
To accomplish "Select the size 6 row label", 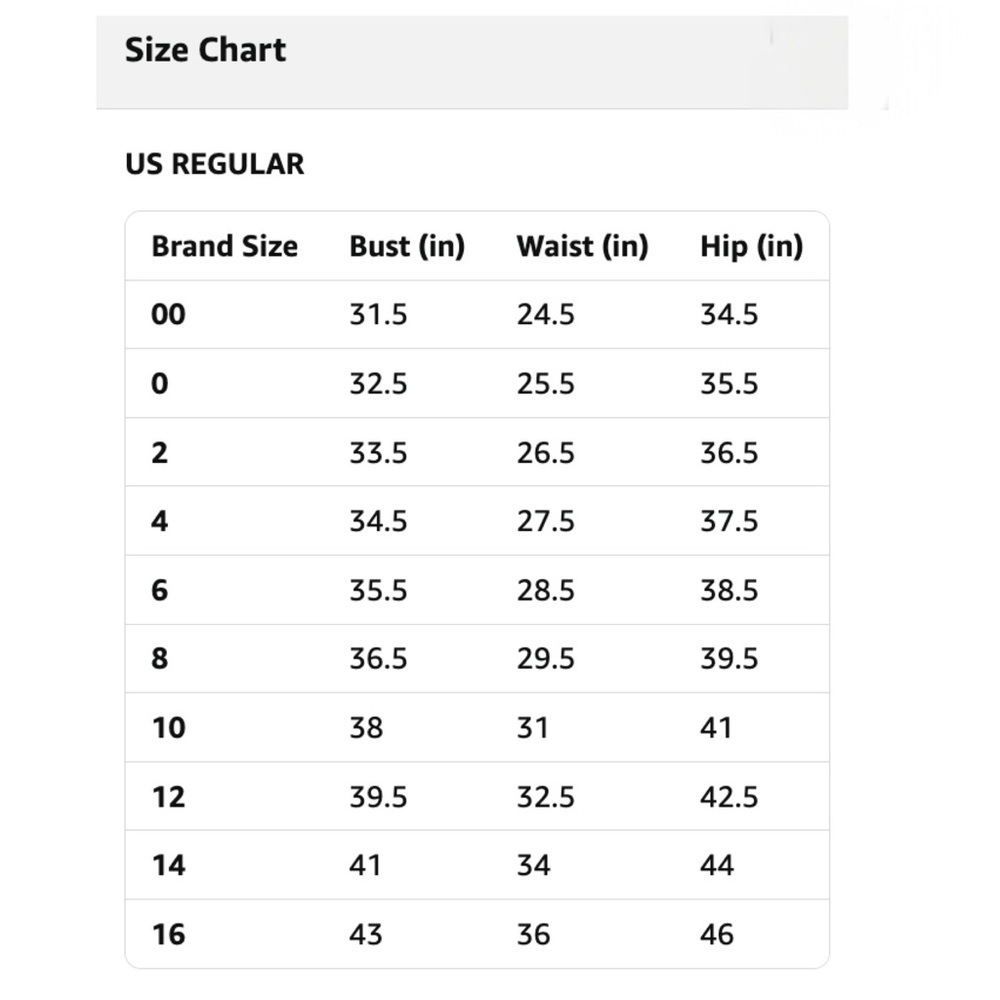I will coord(159,590).
